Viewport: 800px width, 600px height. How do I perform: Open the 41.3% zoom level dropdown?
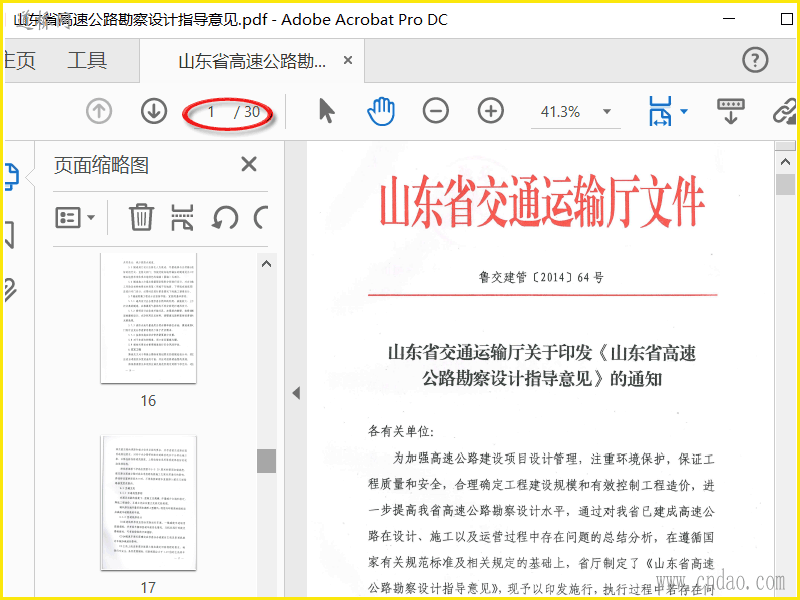tap(607, 111)
